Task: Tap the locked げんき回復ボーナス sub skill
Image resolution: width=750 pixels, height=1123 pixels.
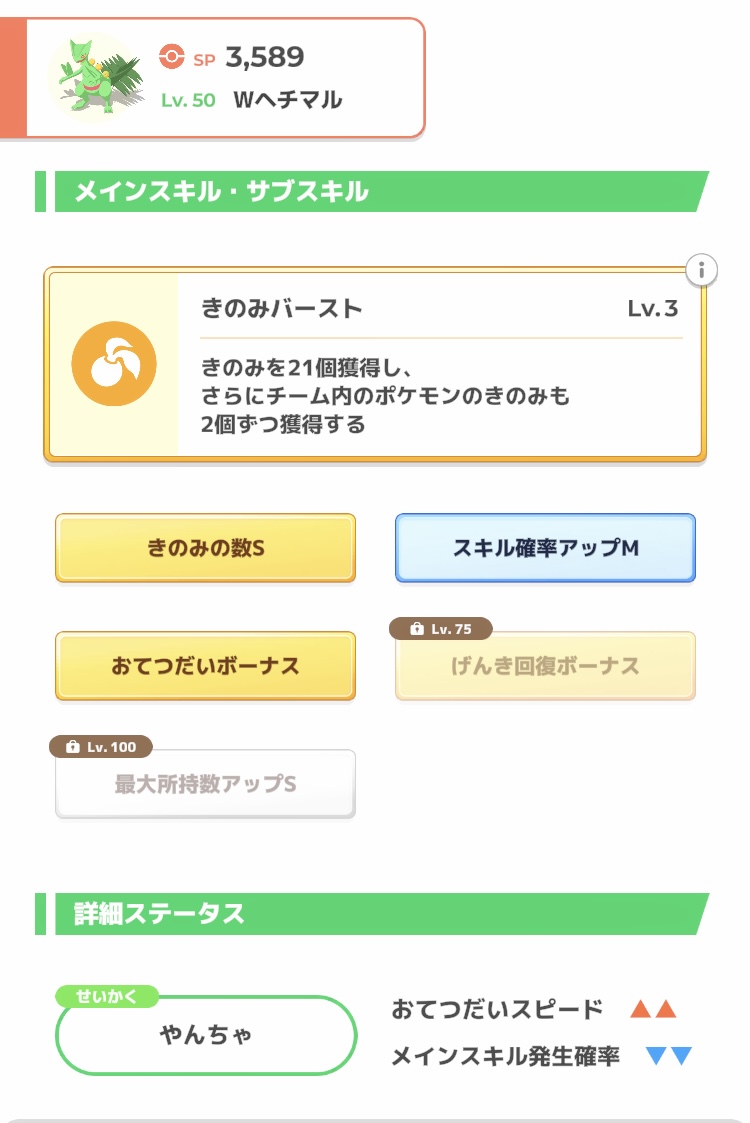Action: [x=545, y=667]
